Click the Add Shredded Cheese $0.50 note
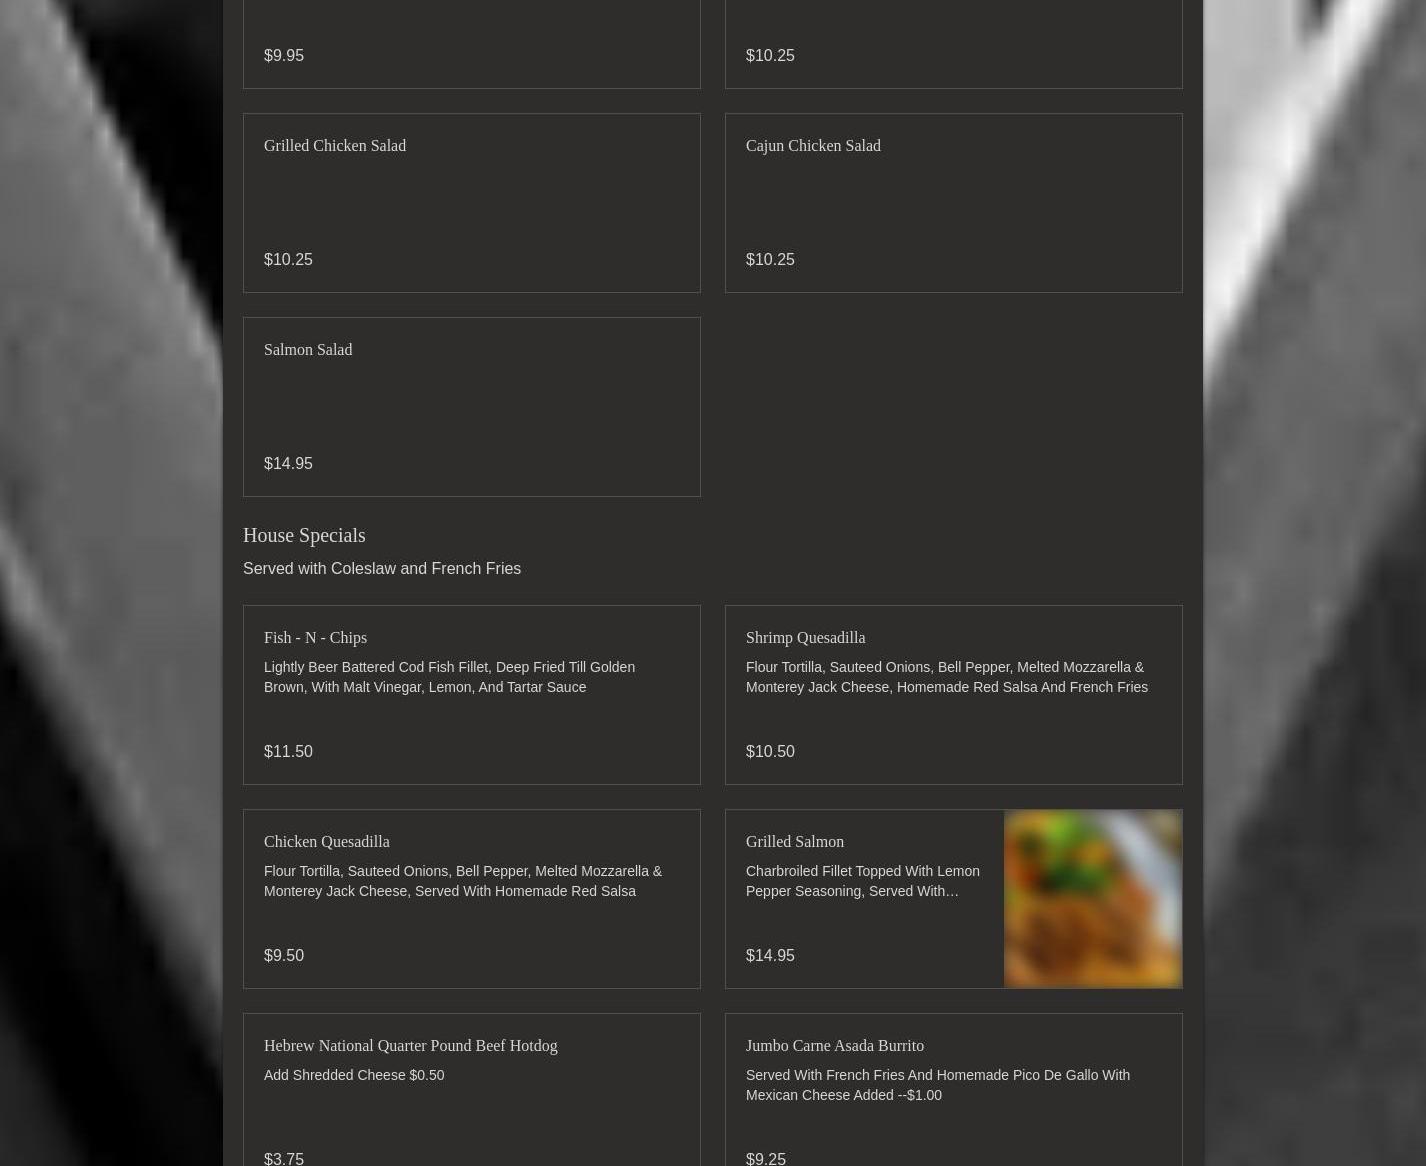The width and height of the screenshot is (1426, 1166). 354,1075
